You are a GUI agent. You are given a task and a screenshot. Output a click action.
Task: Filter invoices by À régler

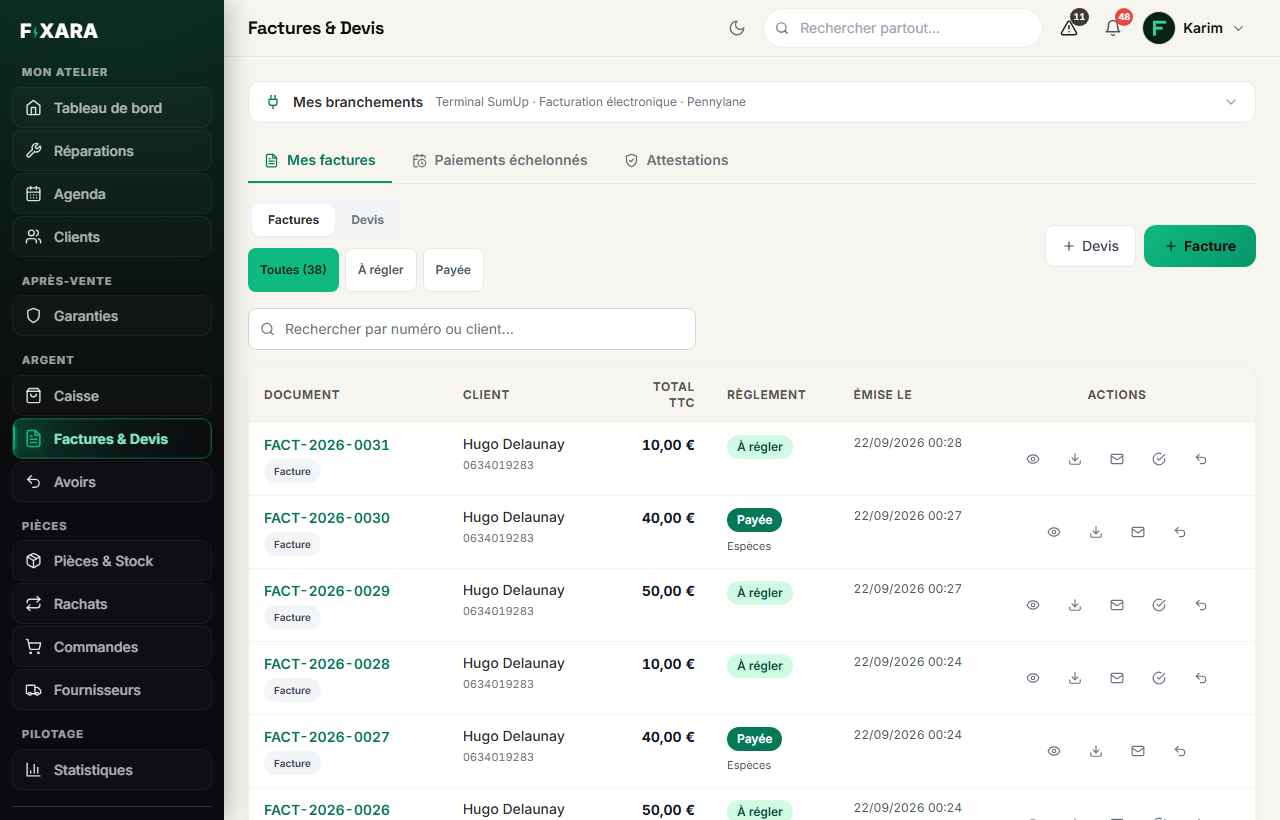click(x=381, y=270)
